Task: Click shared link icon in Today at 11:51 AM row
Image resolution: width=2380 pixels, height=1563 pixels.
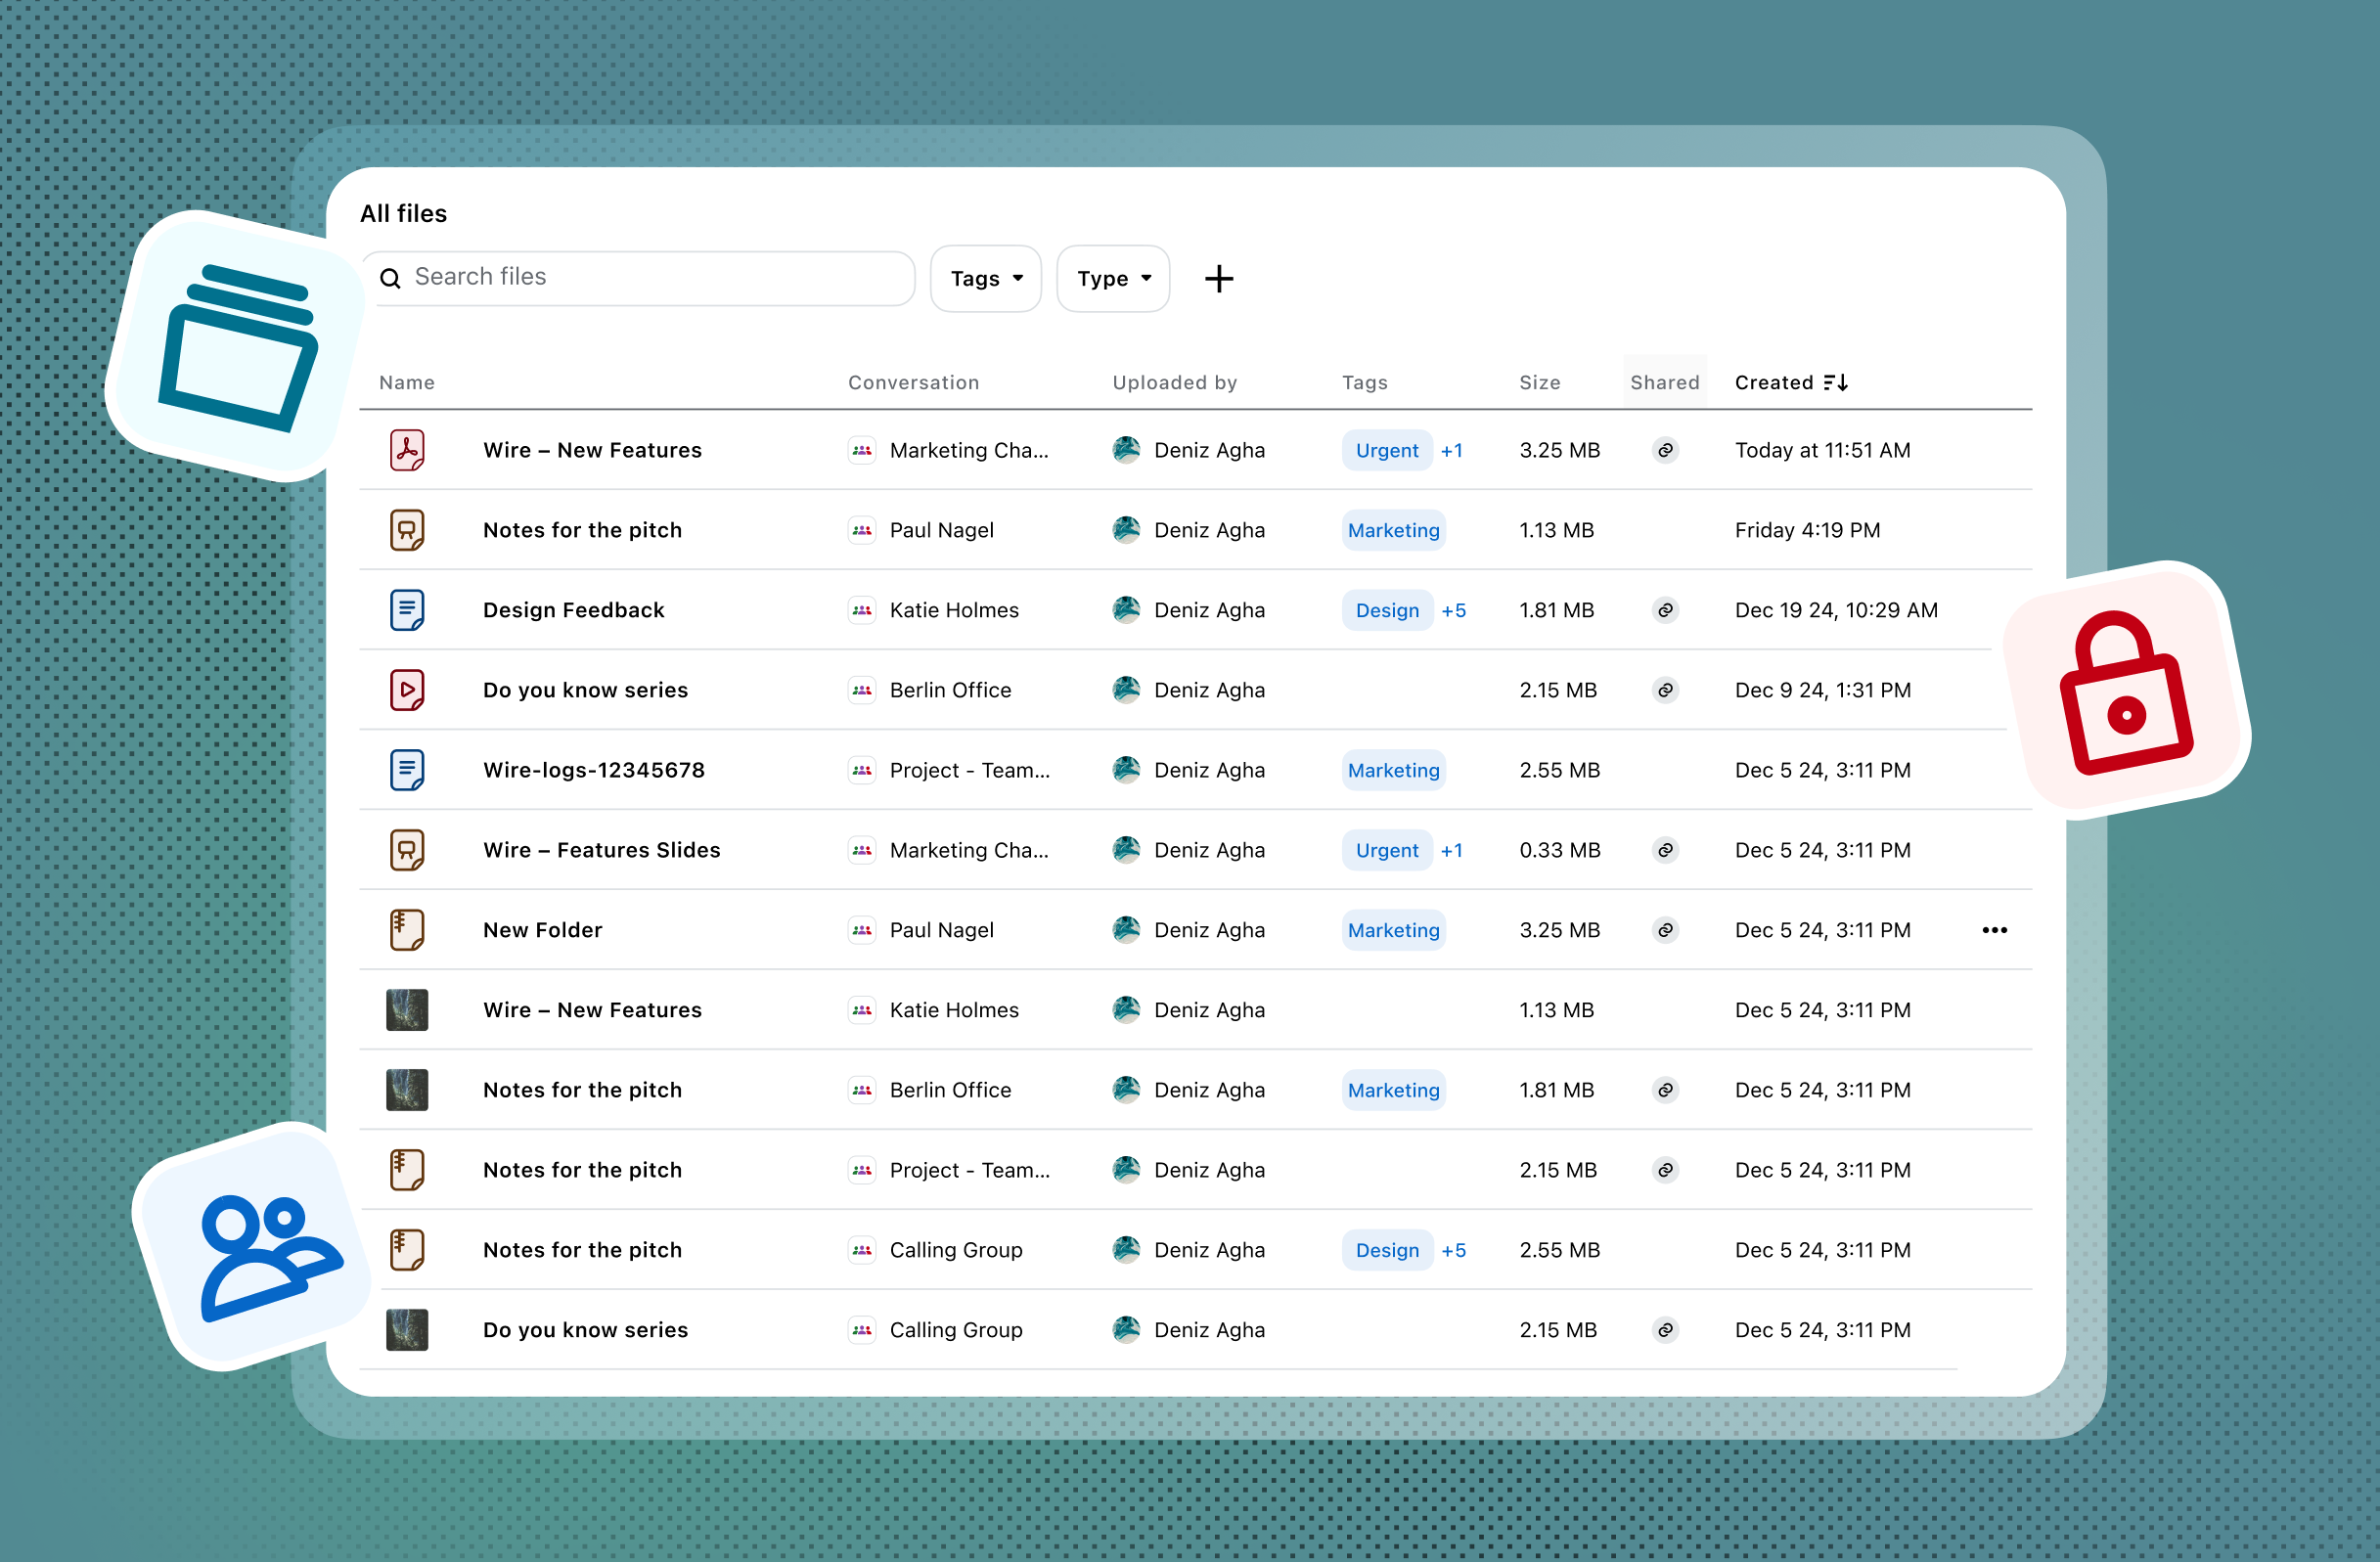Action: point(1665,450)
